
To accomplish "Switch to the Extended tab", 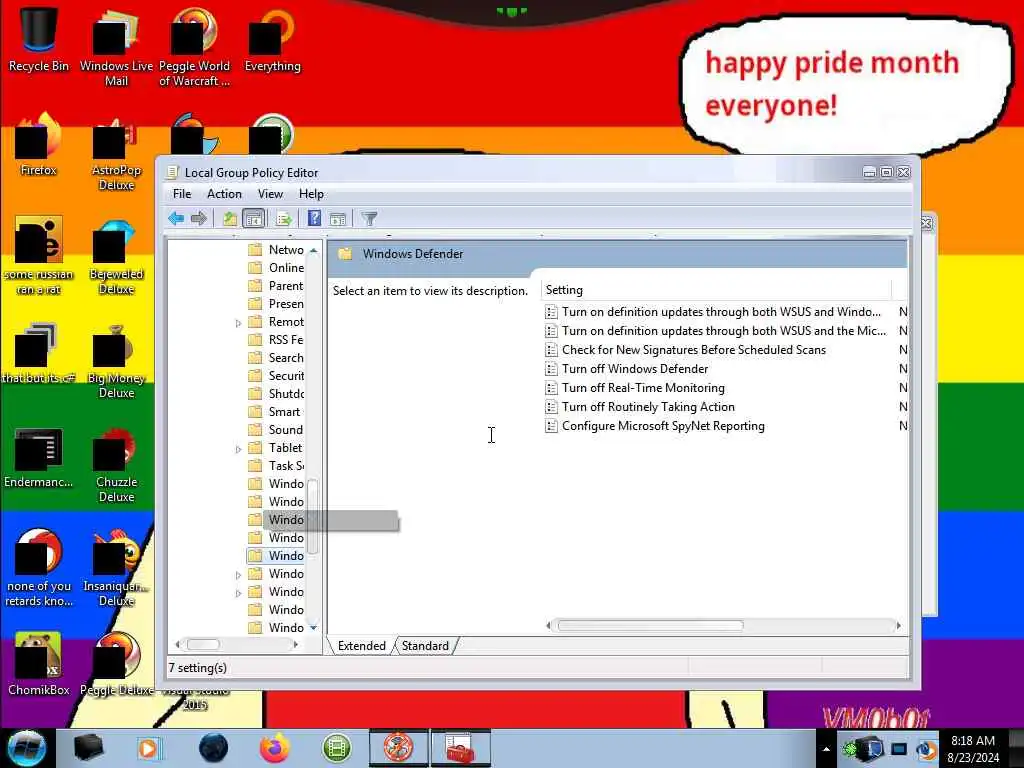I will click(361, 646).
